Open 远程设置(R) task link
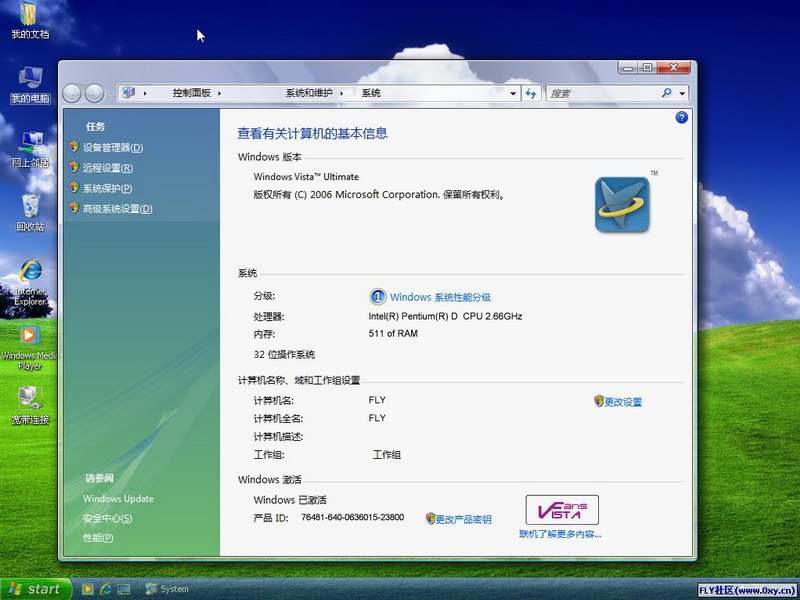Viewport: 800px width, 600px height. coord(108,168)
